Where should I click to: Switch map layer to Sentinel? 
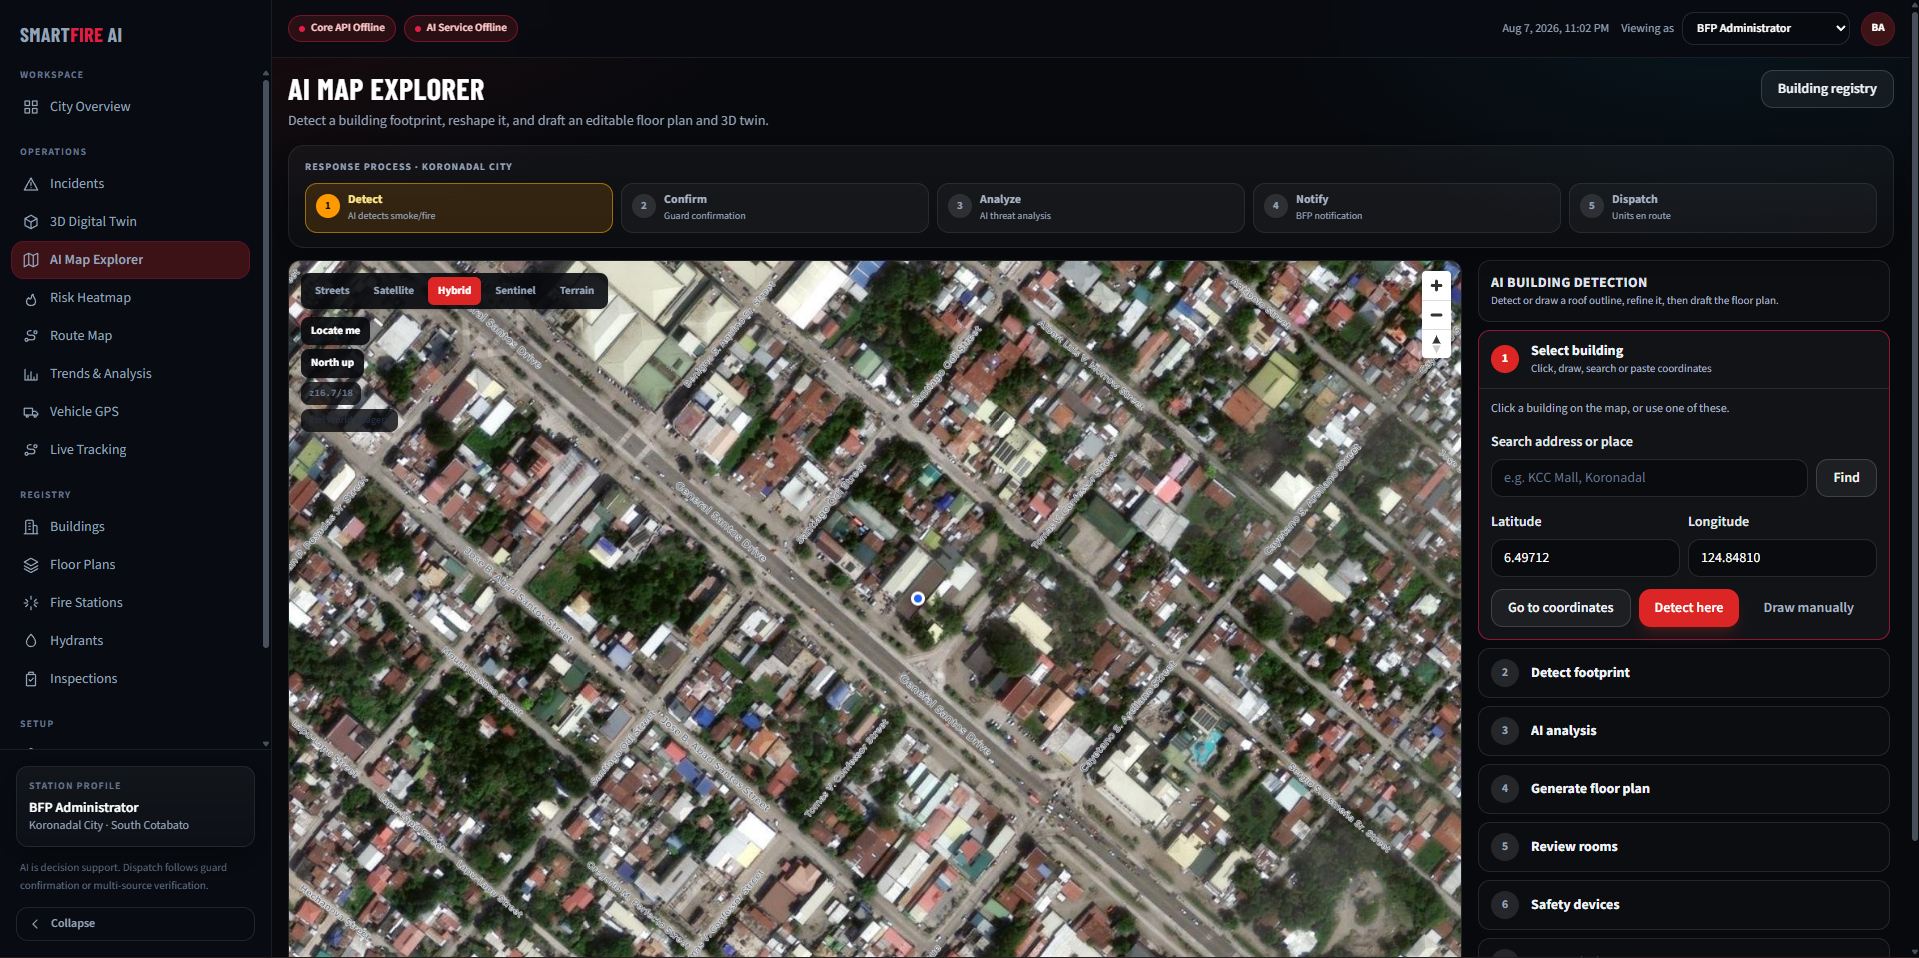tap(515, 291)
